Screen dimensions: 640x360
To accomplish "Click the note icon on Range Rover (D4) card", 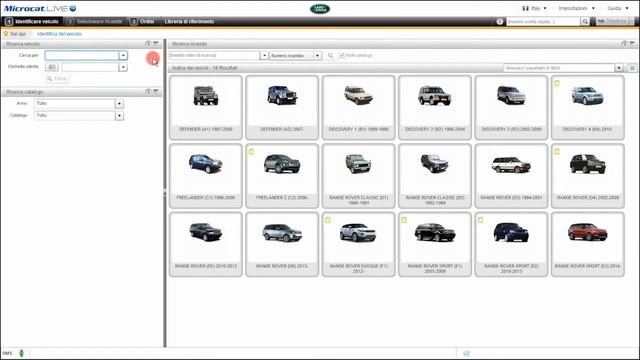I will [x=557, y=152].
